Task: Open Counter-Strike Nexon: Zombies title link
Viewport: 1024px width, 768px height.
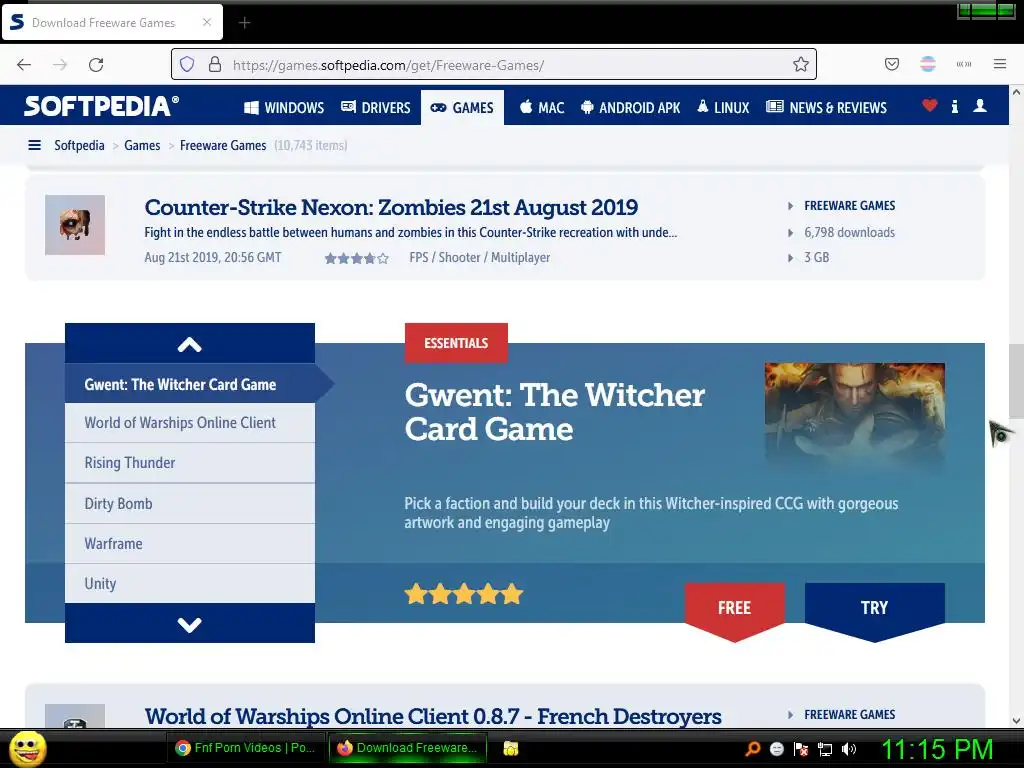Action: click(391, 207)
